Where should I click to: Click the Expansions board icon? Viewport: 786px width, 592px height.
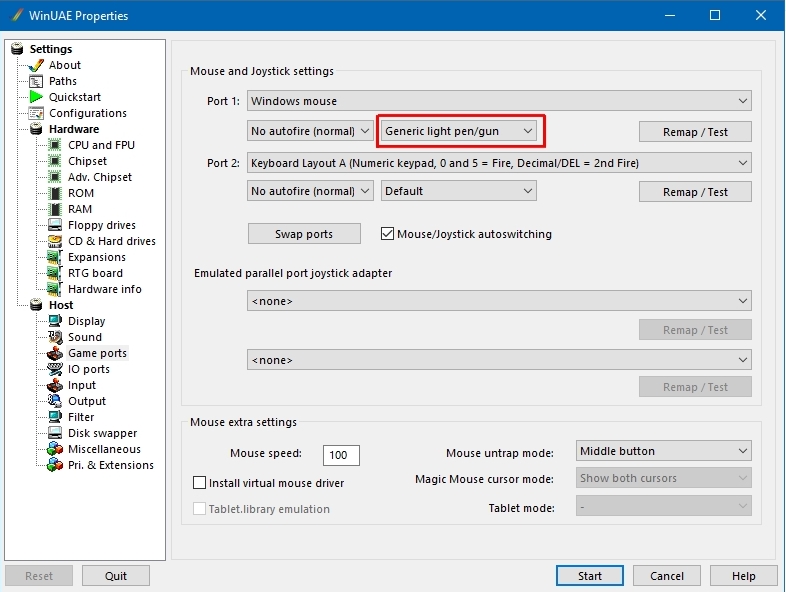pos(55,257)
